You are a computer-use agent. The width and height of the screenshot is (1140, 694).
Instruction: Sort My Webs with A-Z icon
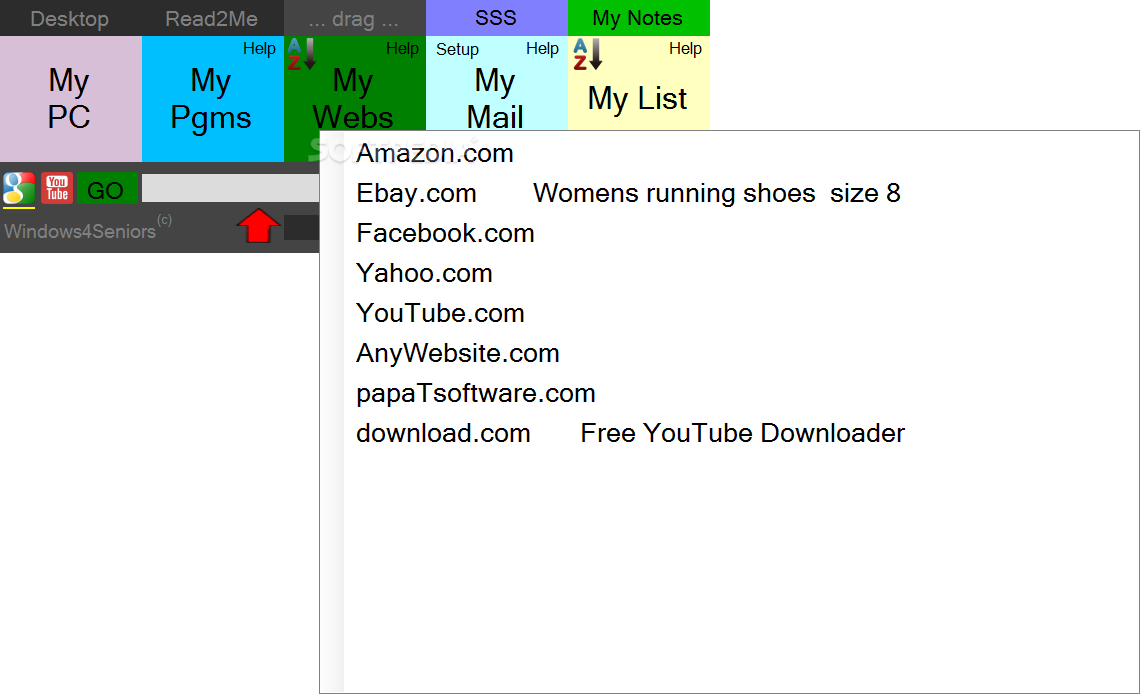click(301, 54)
